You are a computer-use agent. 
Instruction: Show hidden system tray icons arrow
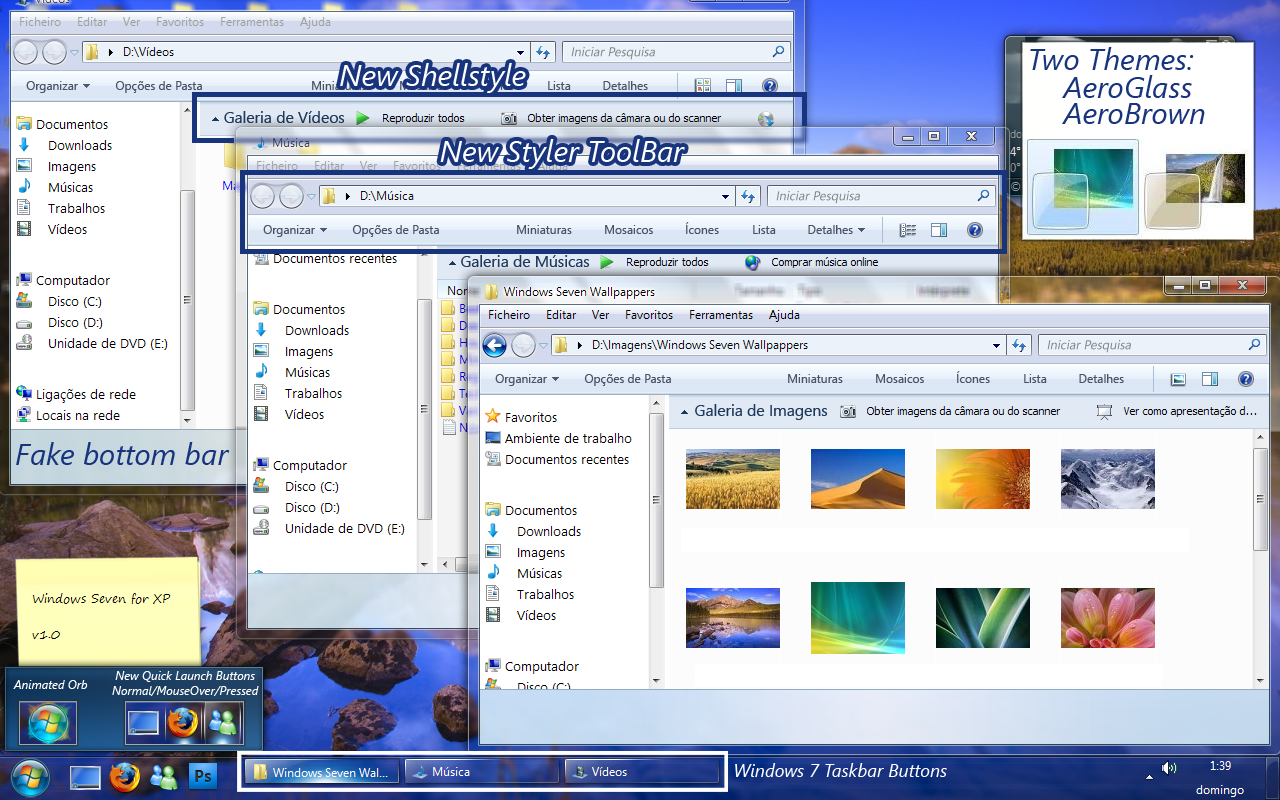[1148, 775]
